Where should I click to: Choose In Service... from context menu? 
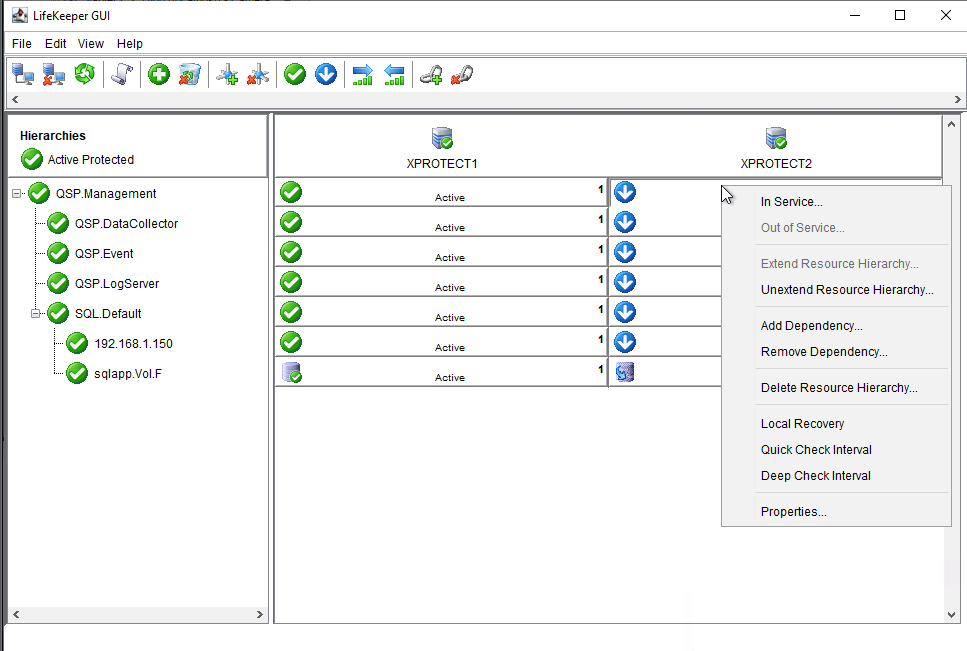pos(836,202)
